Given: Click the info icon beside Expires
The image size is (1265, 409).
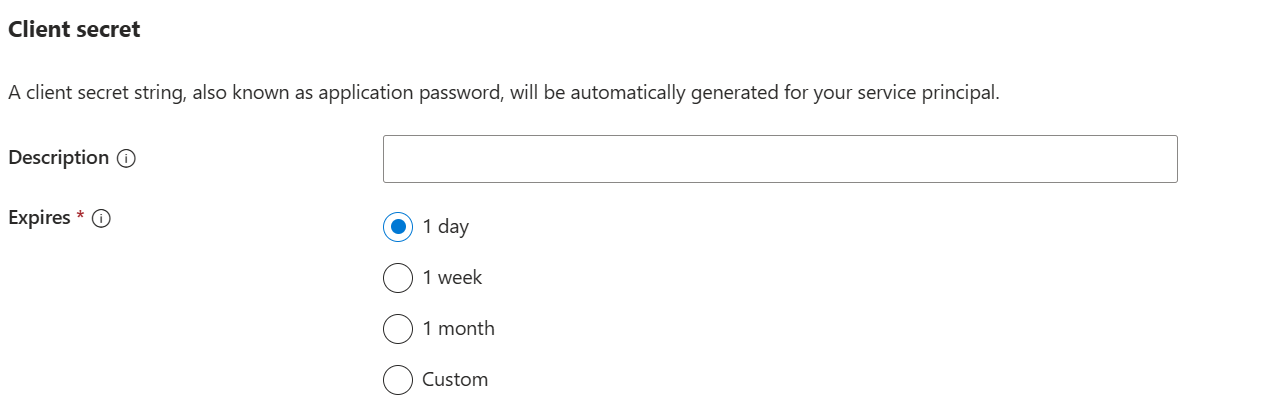Looking at the screenshot, I should [100, 219].
